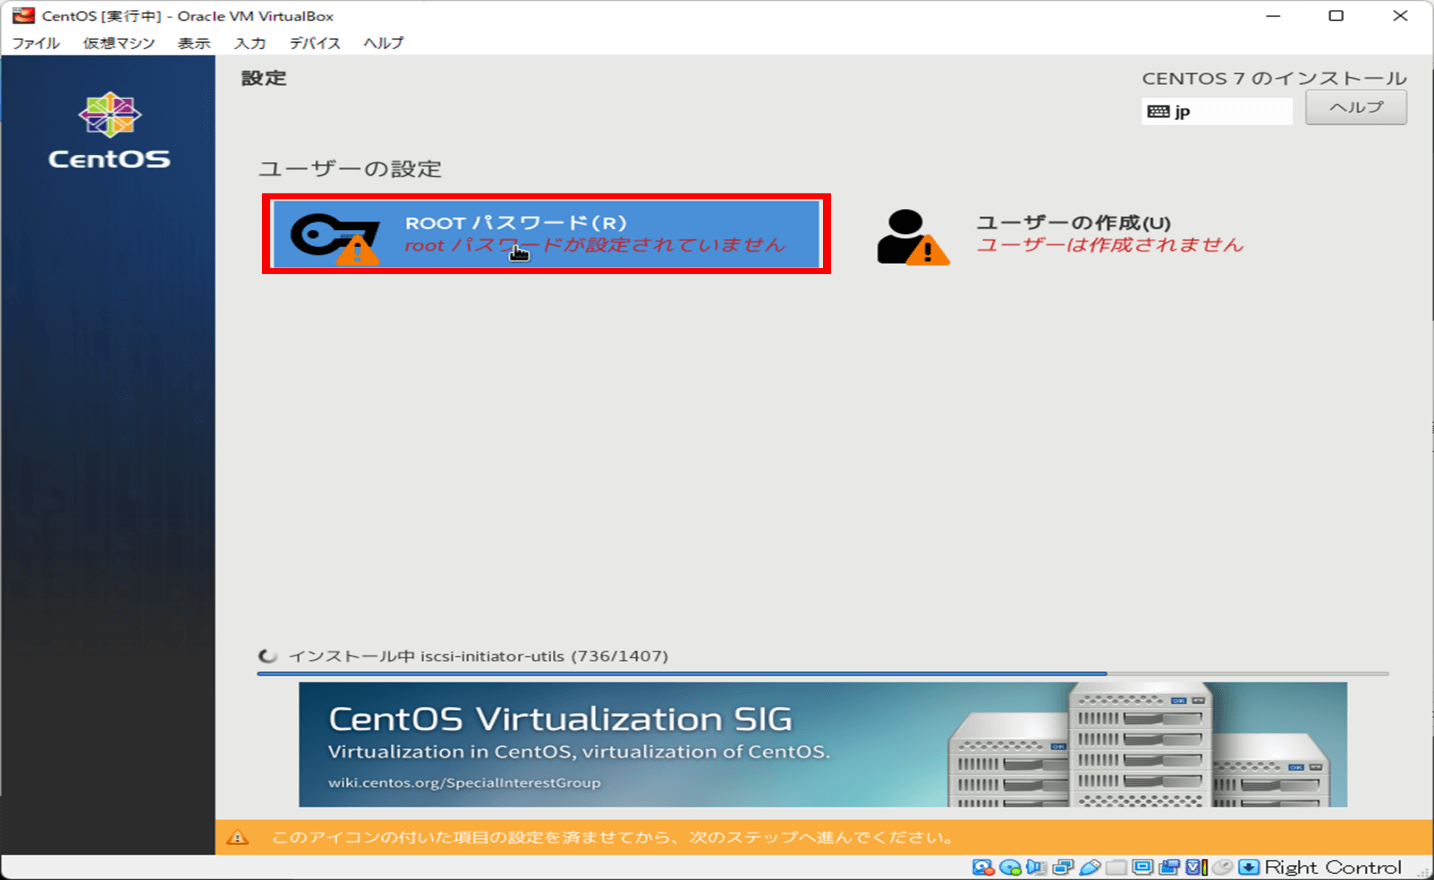Open the user creation setting

point(1060,235)
